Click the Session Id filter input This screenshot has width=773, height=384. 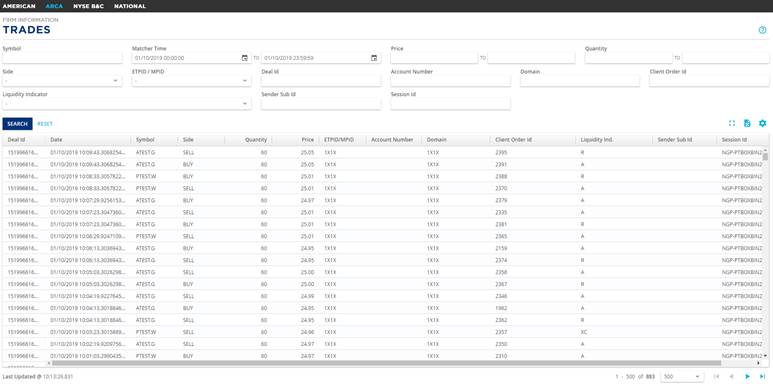tap(451, 104)
